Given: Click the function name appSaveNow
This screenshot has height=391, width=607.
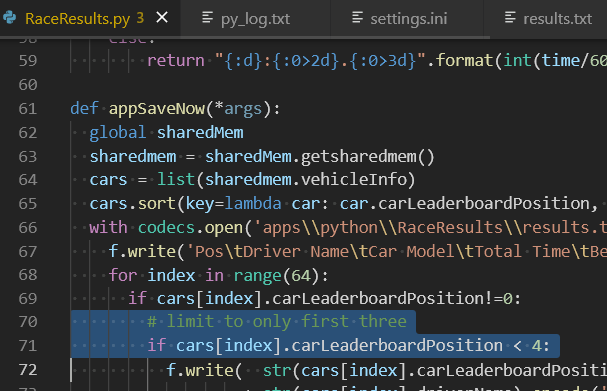Looking at the screenshot, I should coord(156,108).
